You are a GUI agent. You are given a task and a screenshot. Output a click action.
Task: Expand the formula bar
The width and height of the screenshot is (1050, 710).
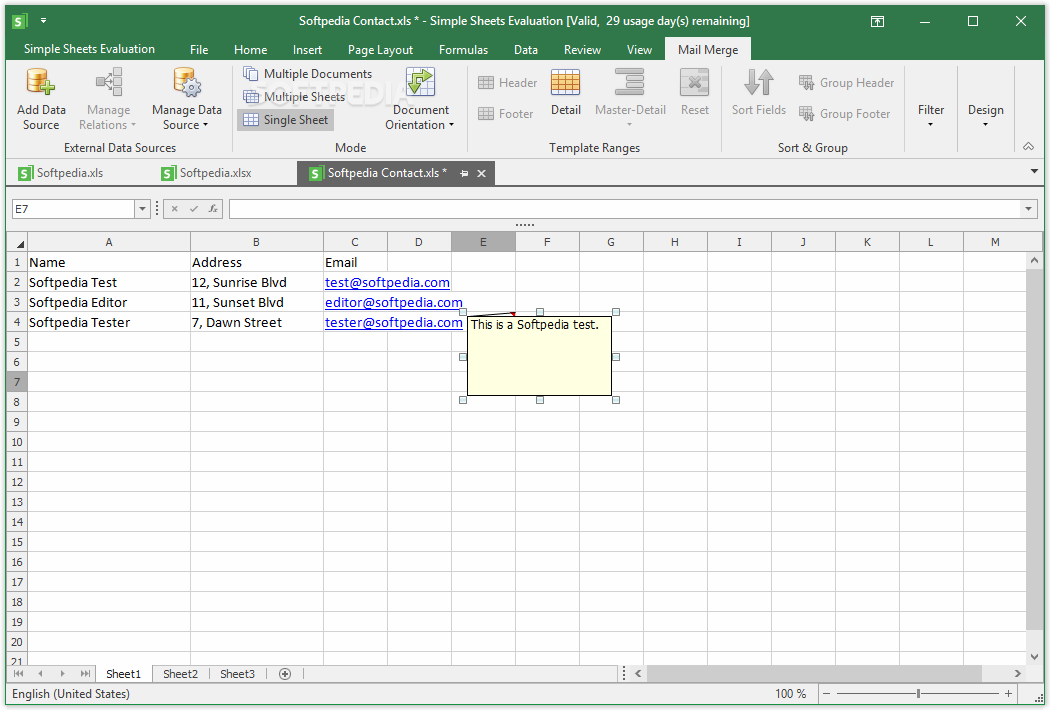(1028, 209)
